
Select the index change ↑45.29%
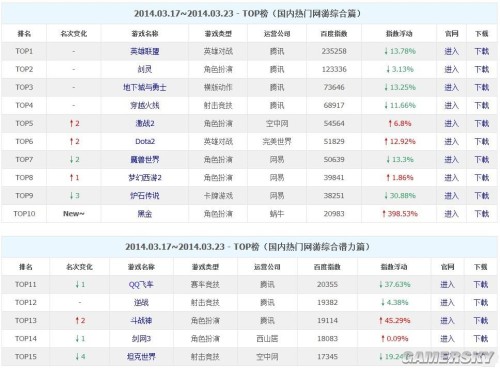tap(394, 320)
